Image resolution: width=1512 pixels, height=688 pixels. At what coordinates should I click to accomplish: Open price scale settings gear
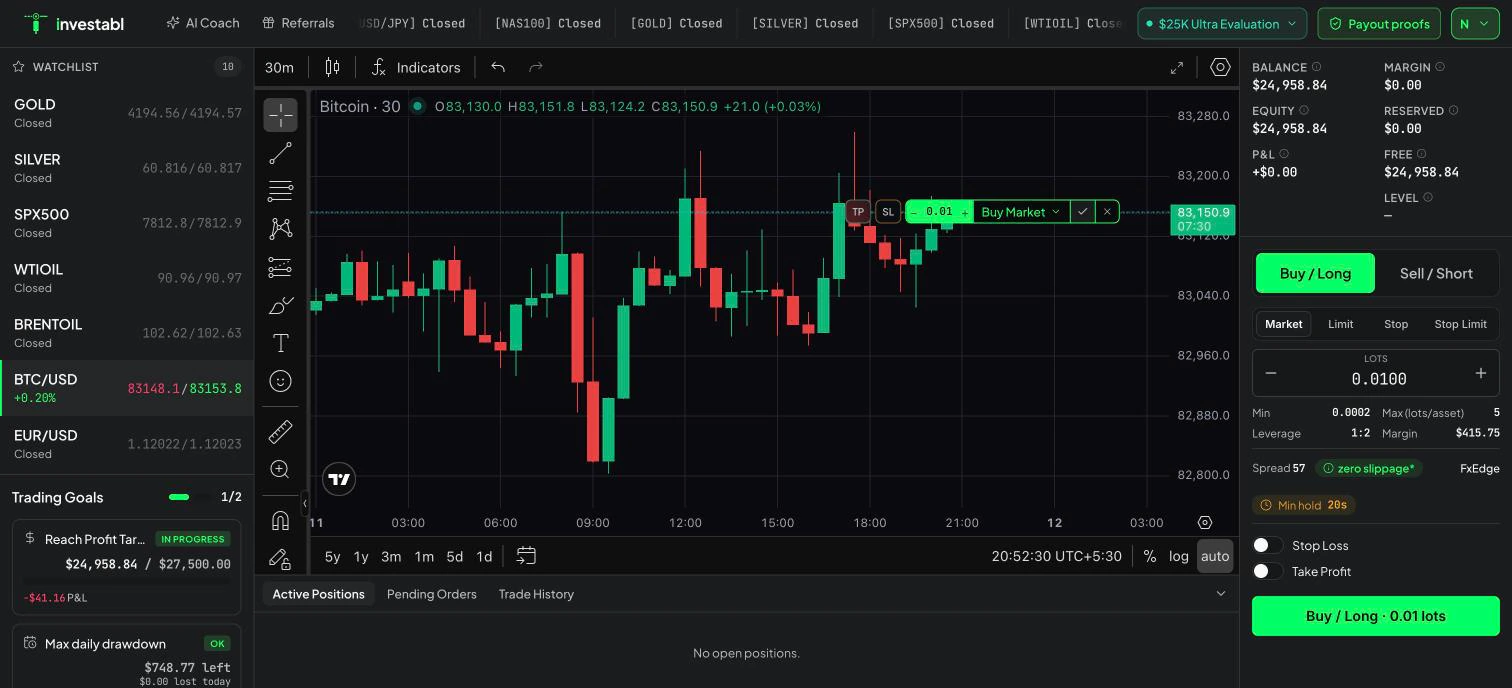(1205, 522)
